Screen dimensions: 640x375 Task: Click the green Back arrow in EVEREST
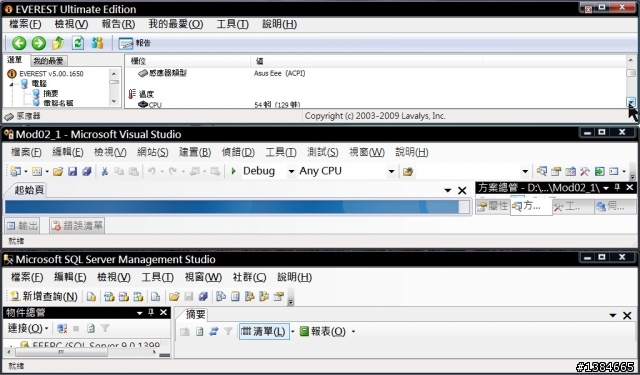pos(19,43)
